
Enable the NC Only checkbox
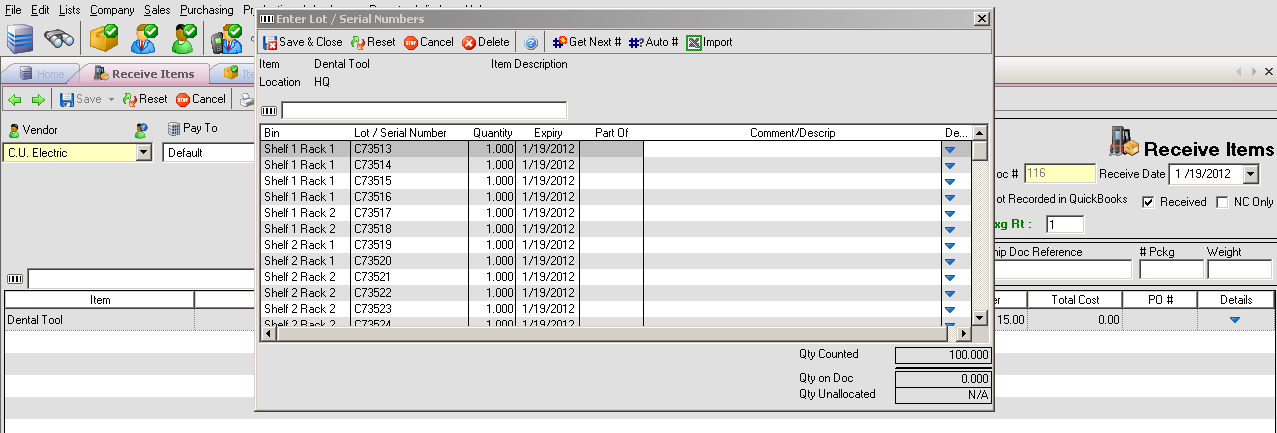click(1222, 202)
